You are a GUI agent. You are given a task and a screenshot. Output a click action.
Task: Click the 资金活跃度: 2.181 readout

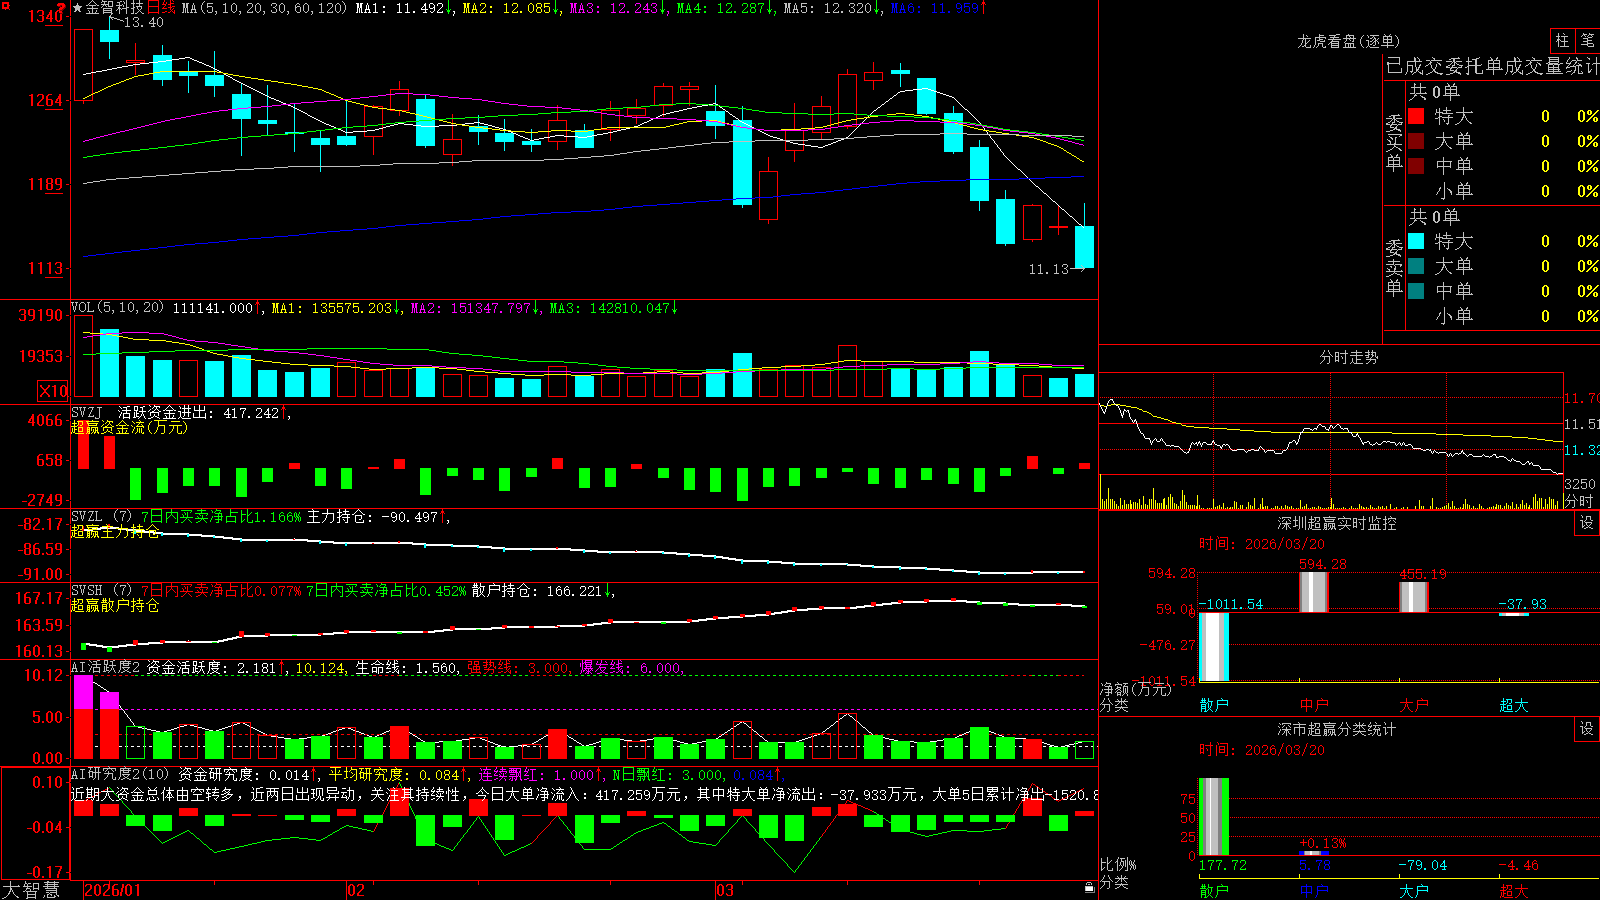tap(216, 667)
